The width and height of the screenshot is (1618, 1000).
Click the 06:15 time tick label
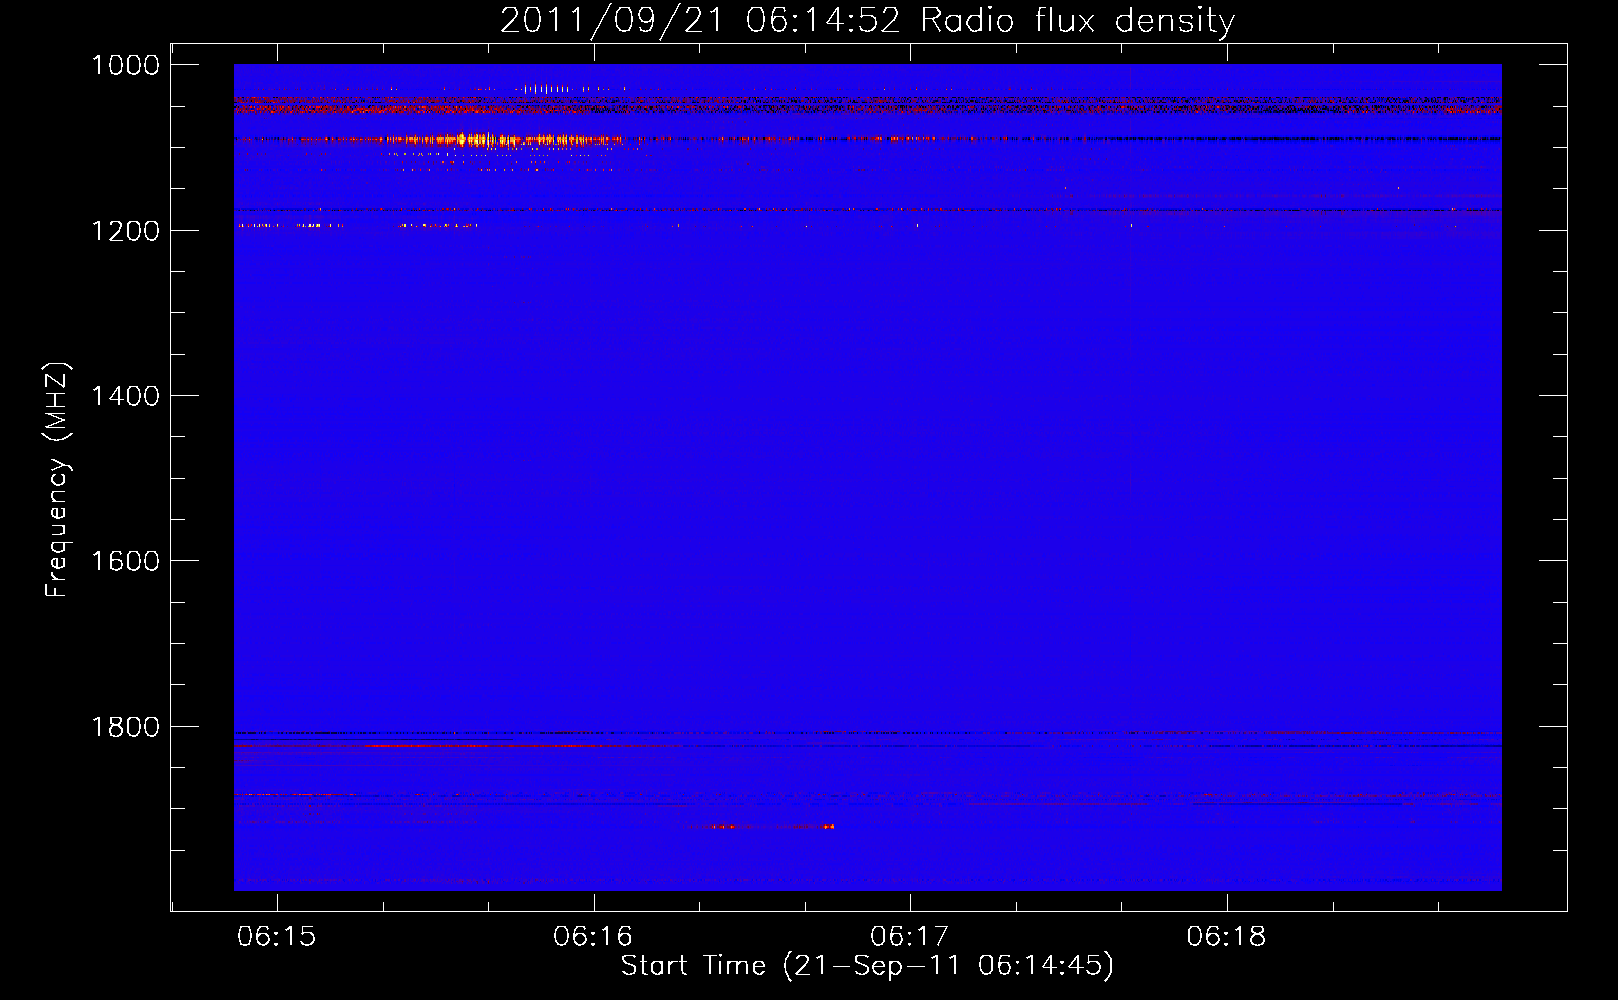277,936
